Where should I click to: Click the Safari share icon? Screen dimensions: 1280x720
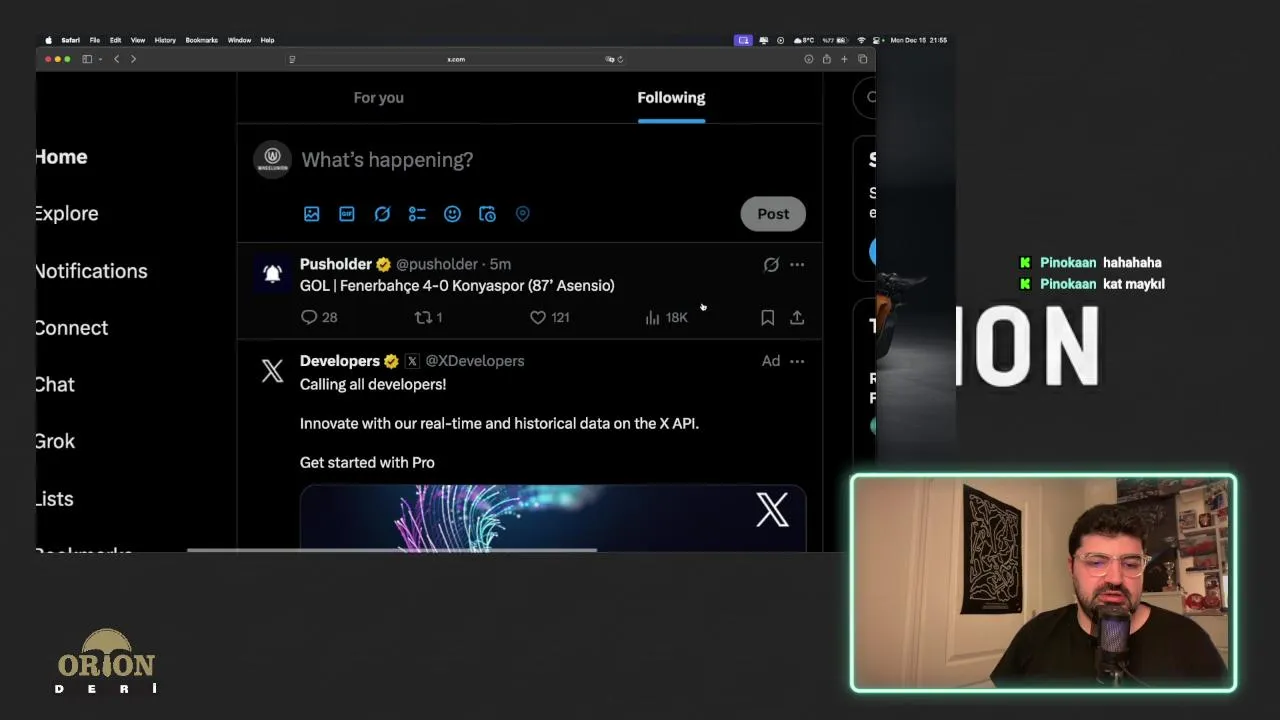point(826,59)
